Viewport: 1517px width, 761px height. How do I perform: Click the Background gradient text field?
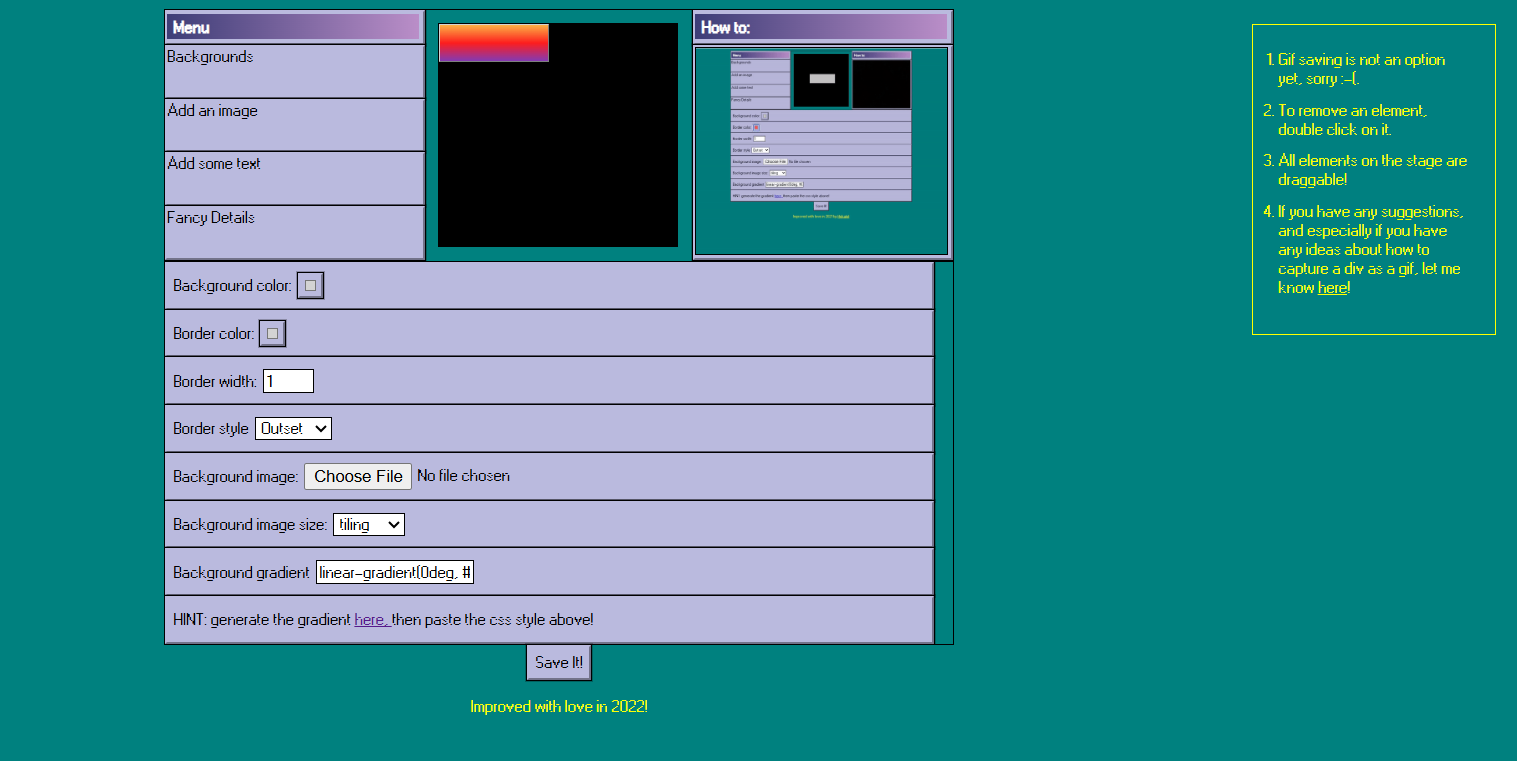394,572
